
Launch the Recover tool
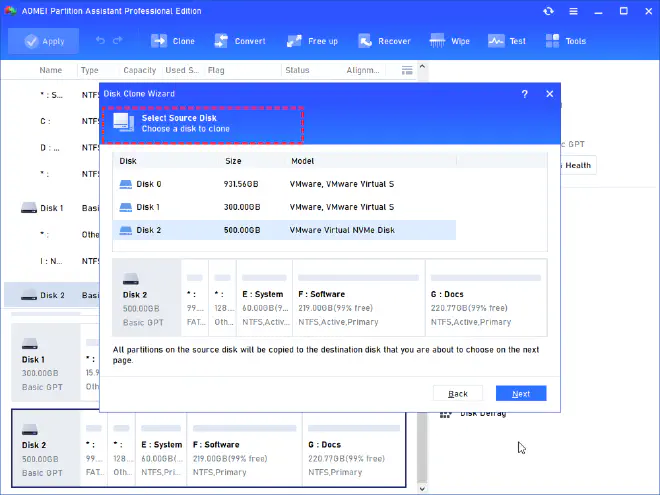coord(383,41)
